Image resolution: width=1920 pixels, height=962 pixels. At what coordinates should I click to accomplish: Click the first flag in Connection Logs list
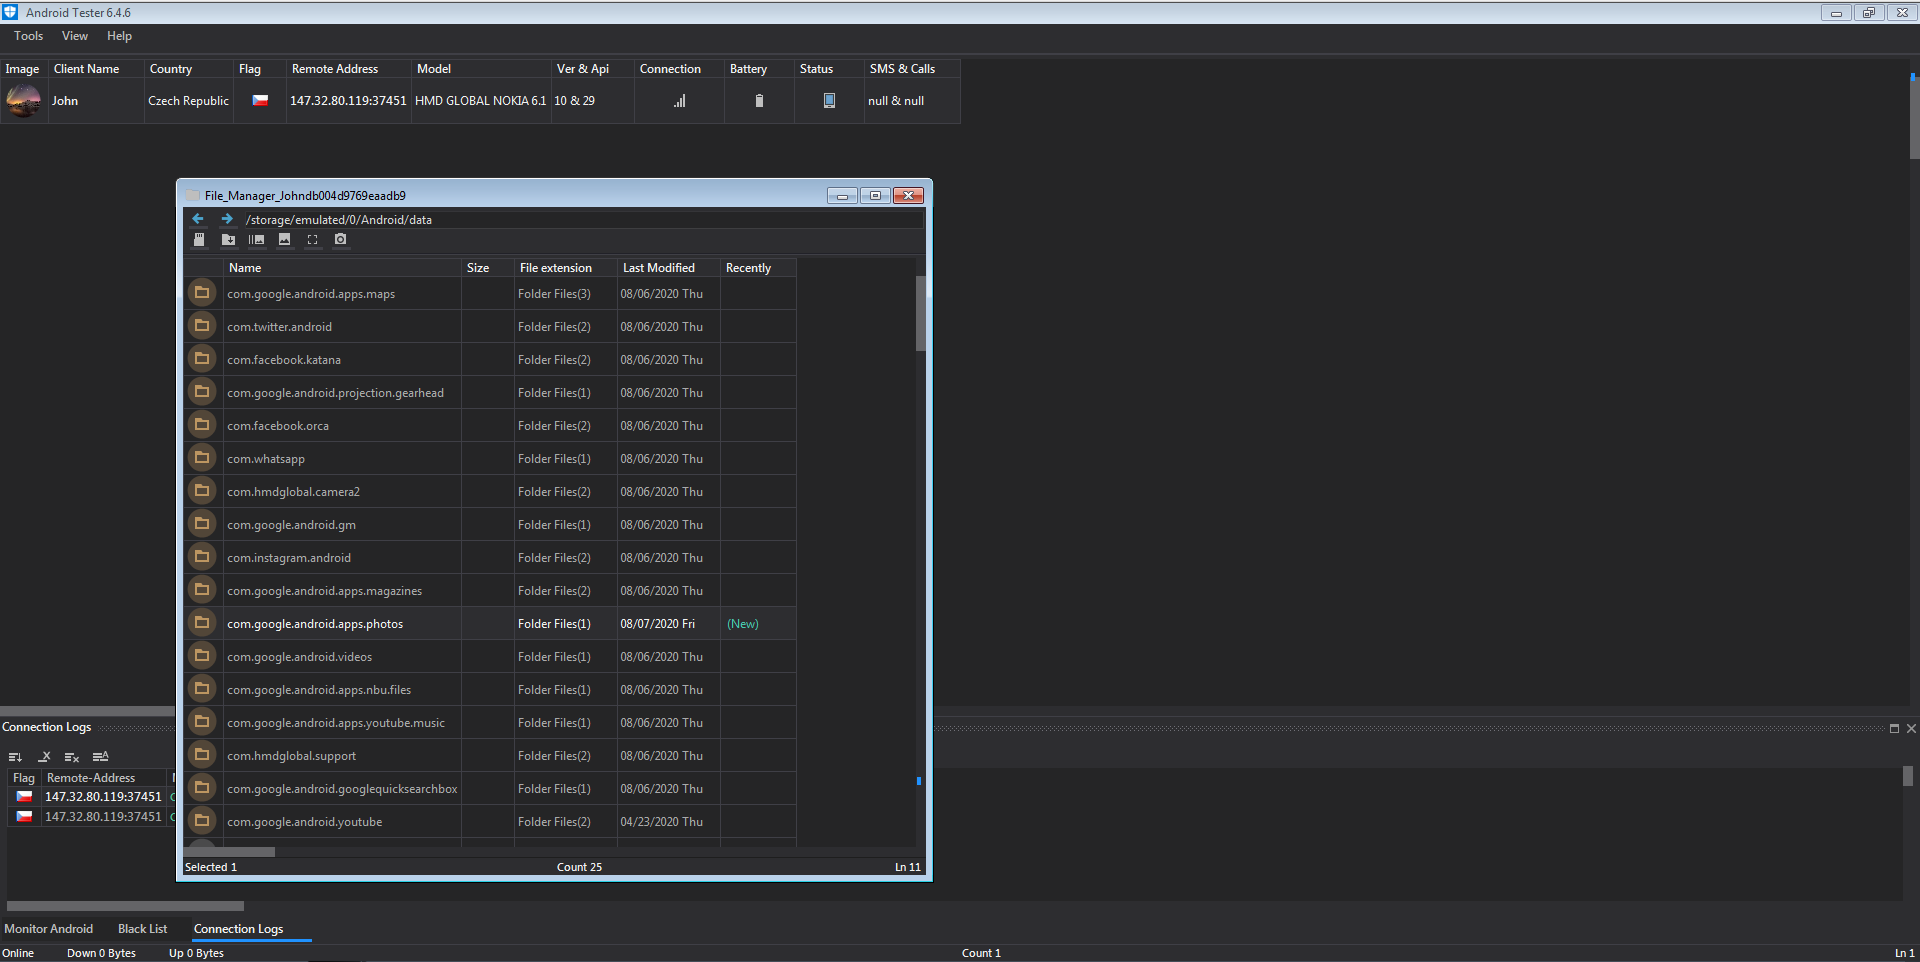pyautogui.click(x=24, y=797)
